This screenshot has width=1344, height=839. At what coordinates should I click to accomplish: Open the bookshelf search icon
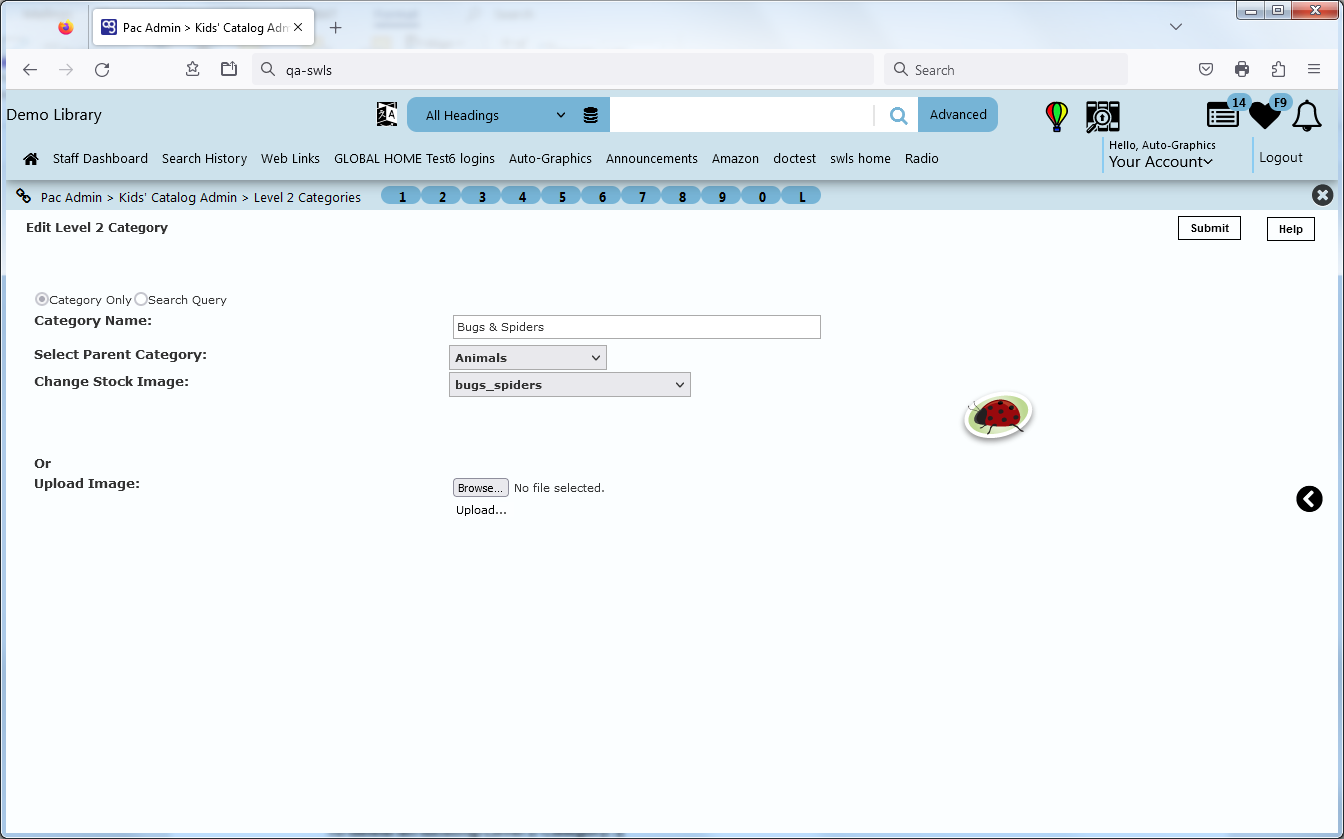coord(1102,116)
